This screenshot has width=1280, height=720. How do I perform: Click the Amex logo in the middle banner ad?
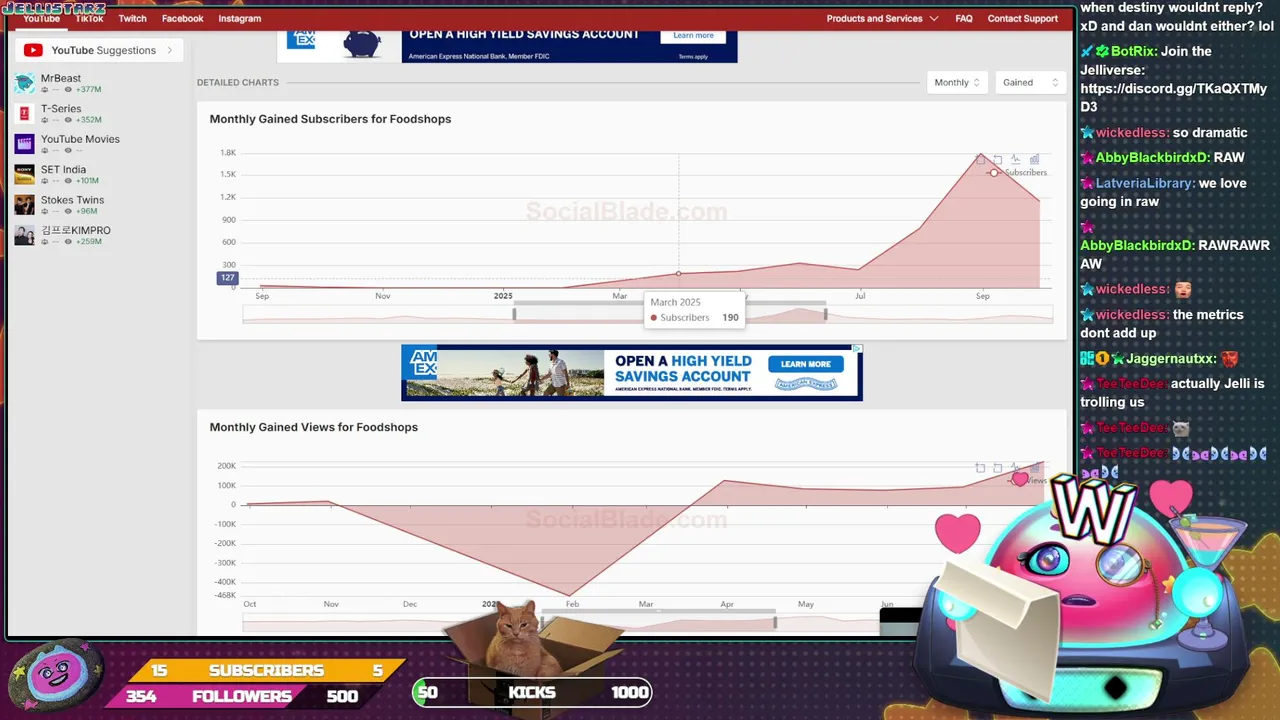click(x=425, y=362)
